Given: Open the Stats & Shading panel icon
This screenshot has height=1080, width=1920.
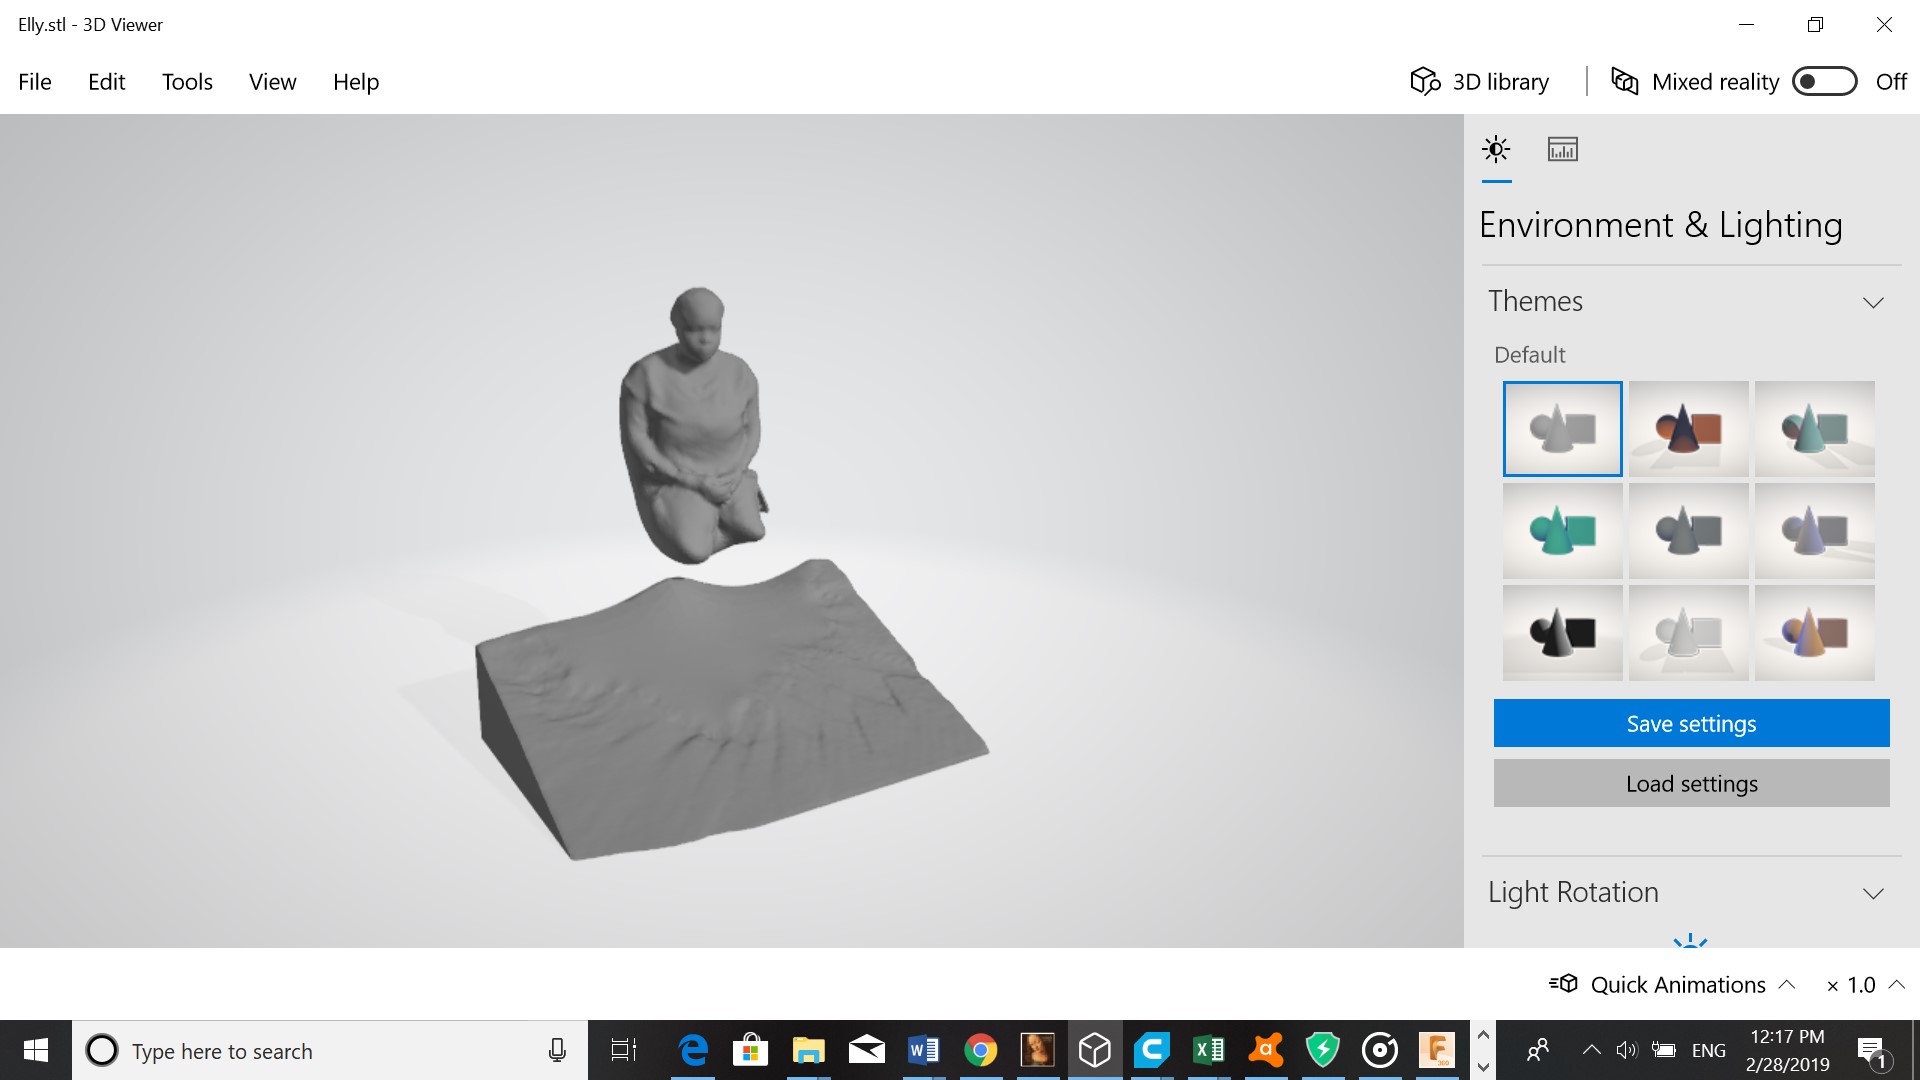Looking at the screenshot, I should point(1562,150).
